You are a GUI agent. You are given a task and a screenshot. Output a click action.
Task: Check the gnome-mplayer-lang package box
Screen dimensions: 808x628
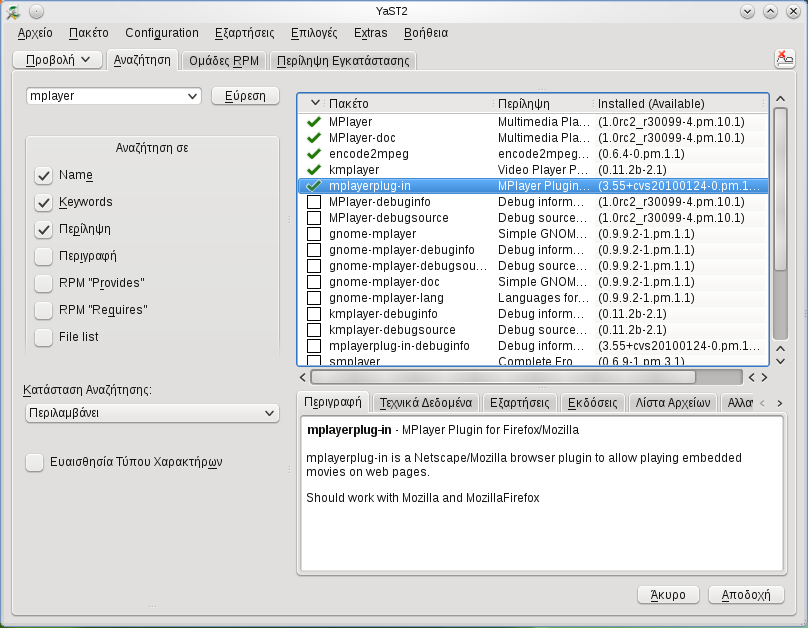pos(314,298)
